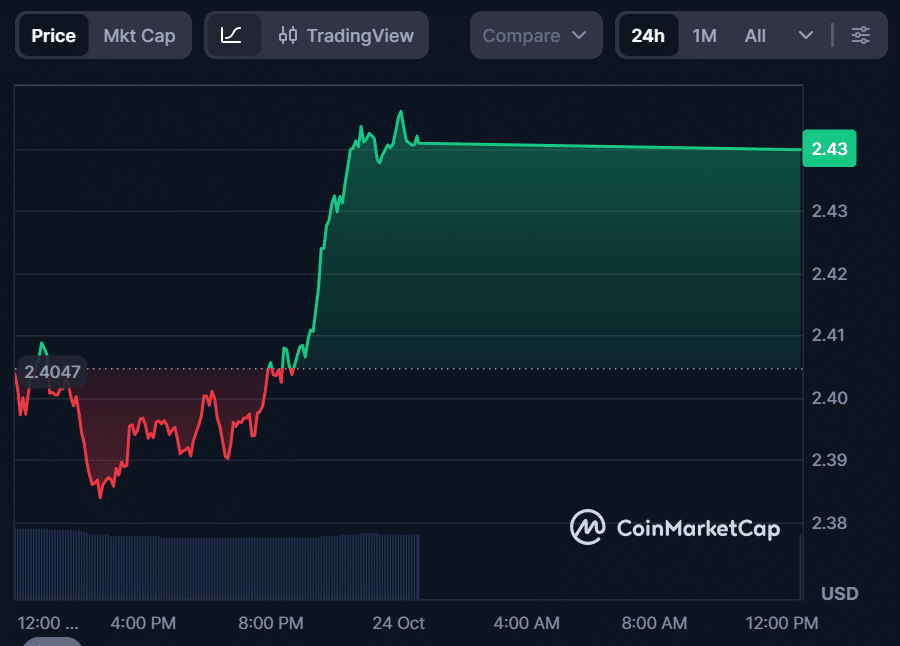Screen dimensions: 900x646
Task: Expand the Compare dropdown
Action: pos(535,35)
